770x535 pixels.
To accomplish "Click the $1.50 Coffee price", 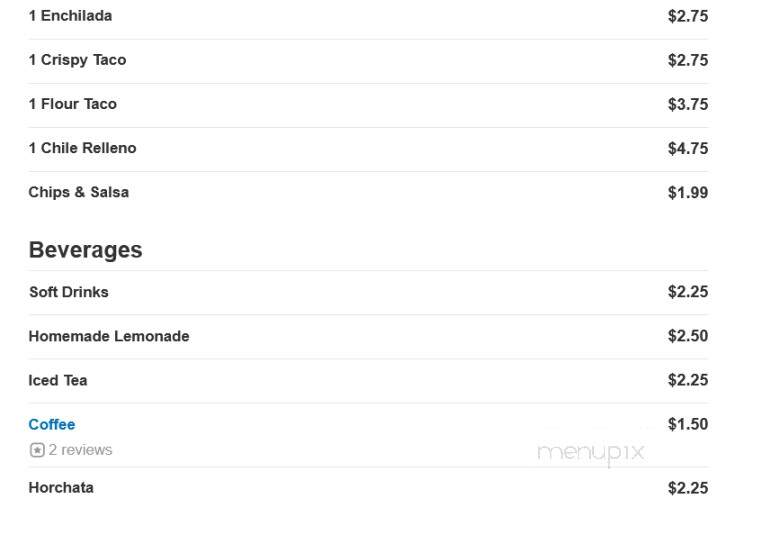I will (688, 424).
